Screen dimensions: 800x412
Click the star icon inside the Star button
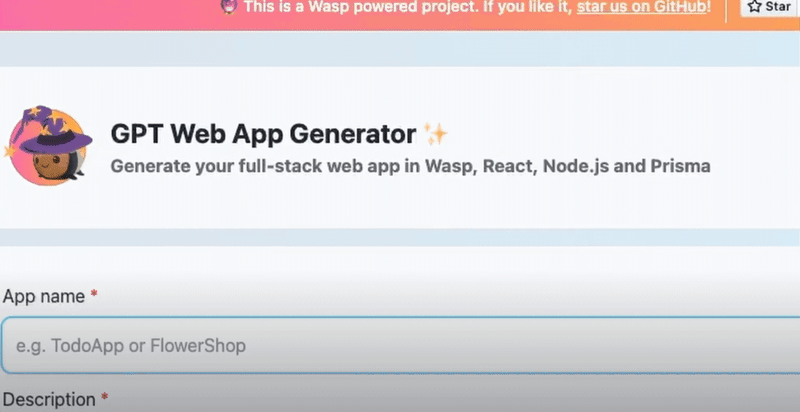pyautogui.click(x=755, y=6)
